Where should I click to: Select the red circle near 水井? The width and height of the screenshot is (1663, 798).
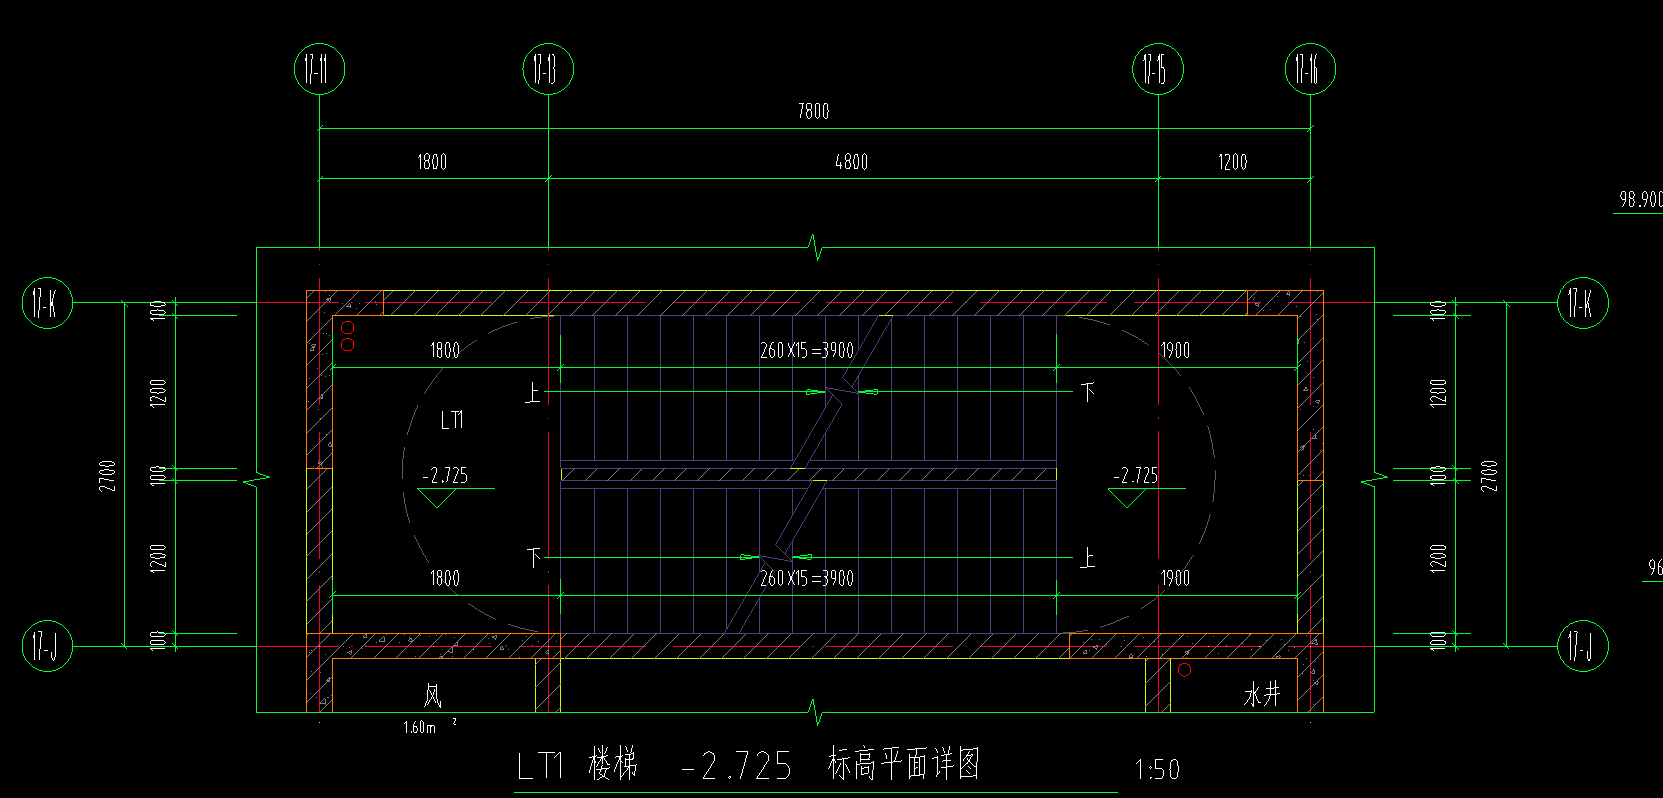pos(1185,670)
